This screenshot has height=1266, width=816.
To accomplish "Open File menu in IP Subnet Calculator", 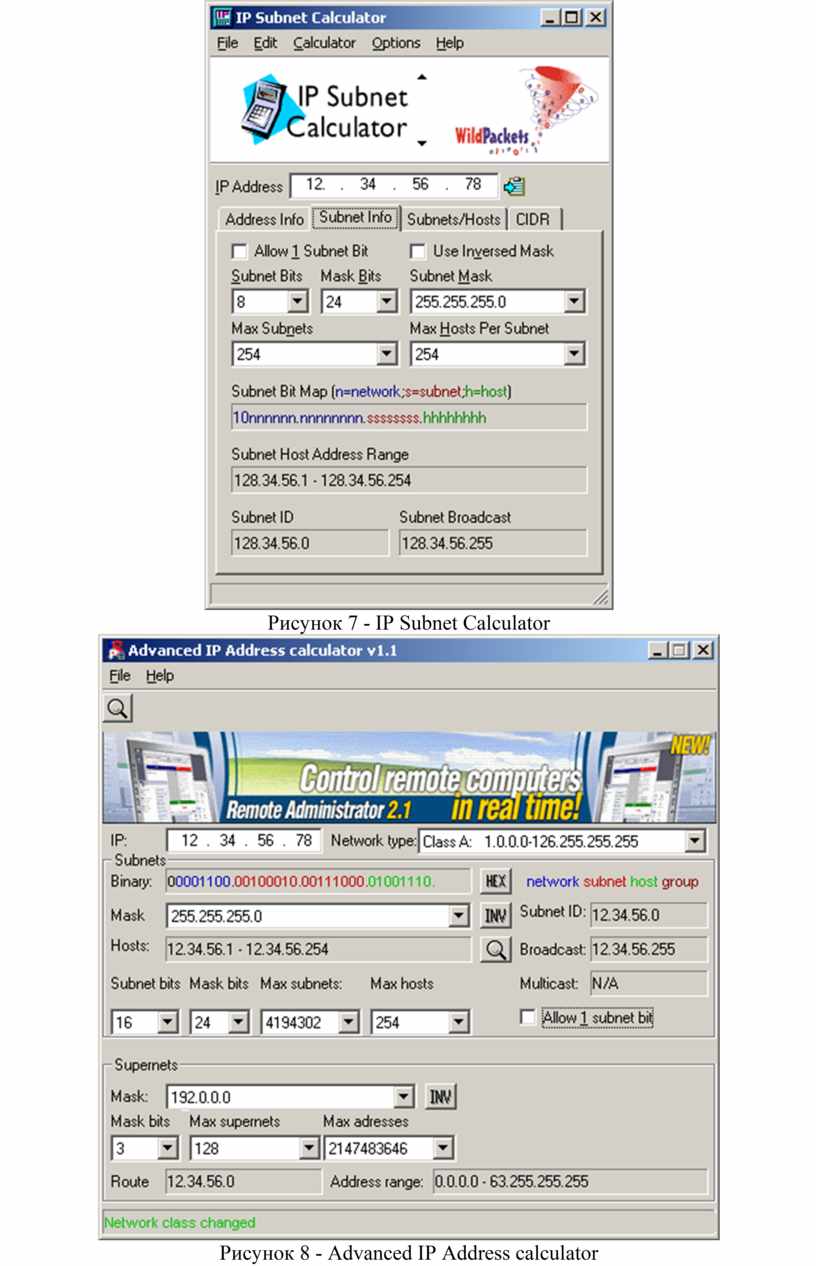I will point(227,43).
